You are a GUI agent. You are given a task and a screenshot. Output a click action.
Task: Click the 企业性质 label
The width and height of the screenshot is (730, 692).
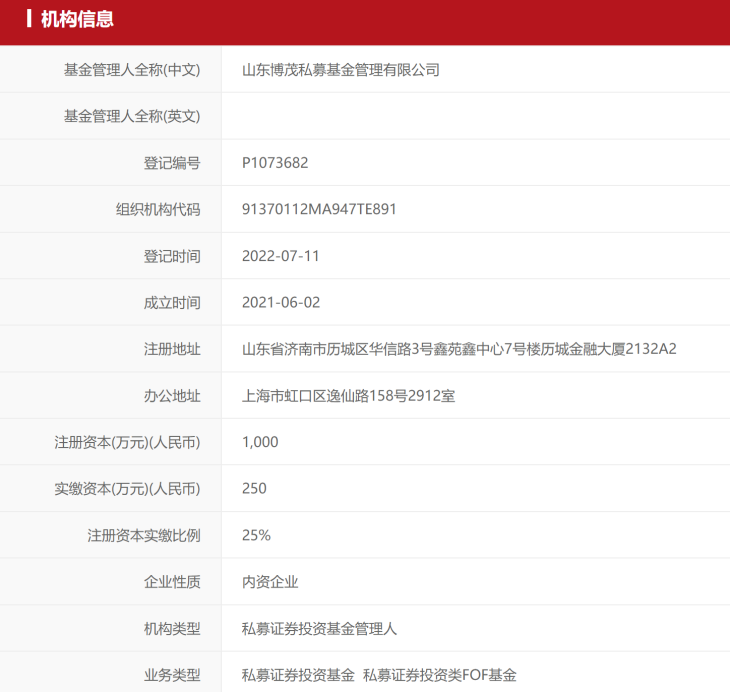[x=172, y=582]
